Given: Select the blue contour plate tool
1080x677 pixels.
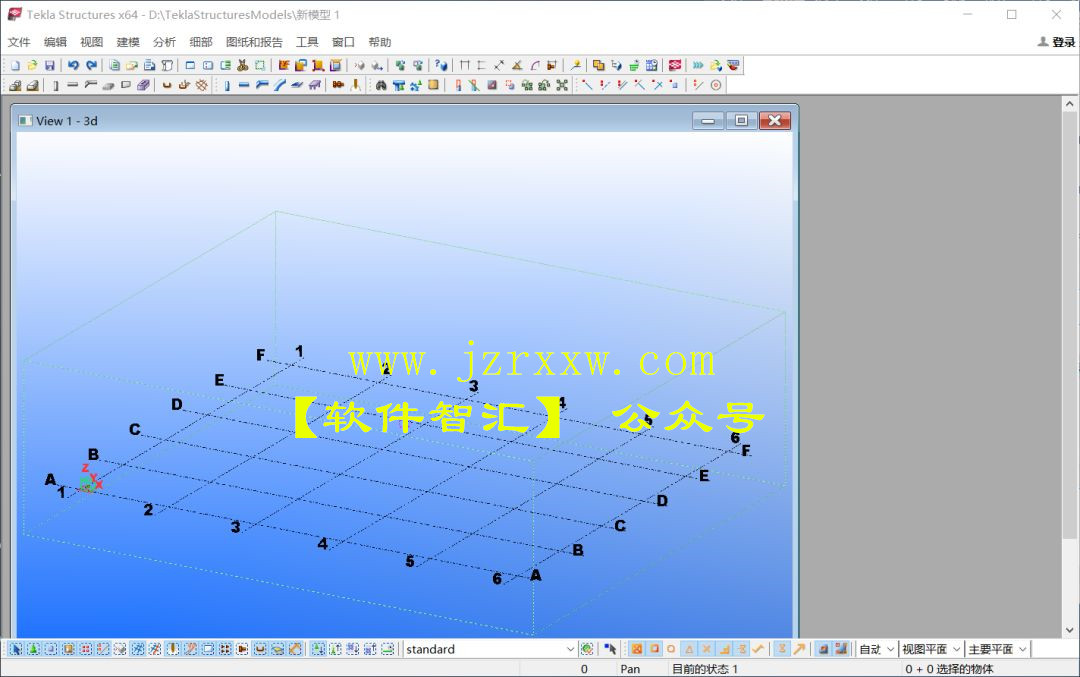Looking at the screenshot, I should [297, 85].
